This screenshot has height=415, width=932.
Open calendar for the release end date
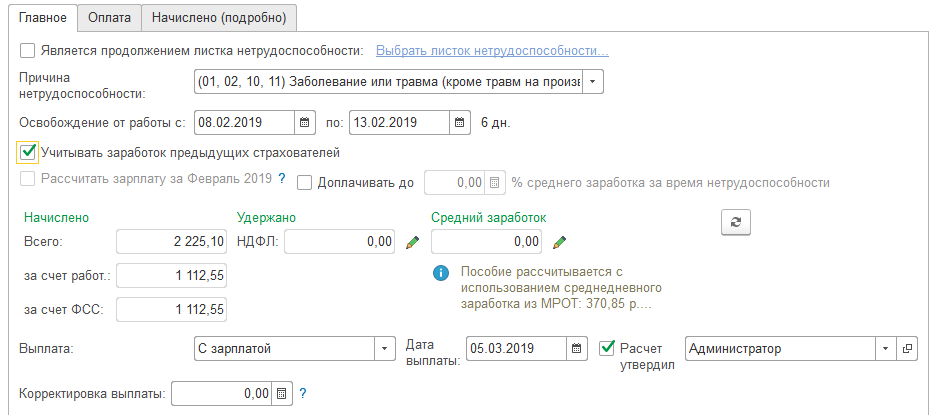click(459, 123)
